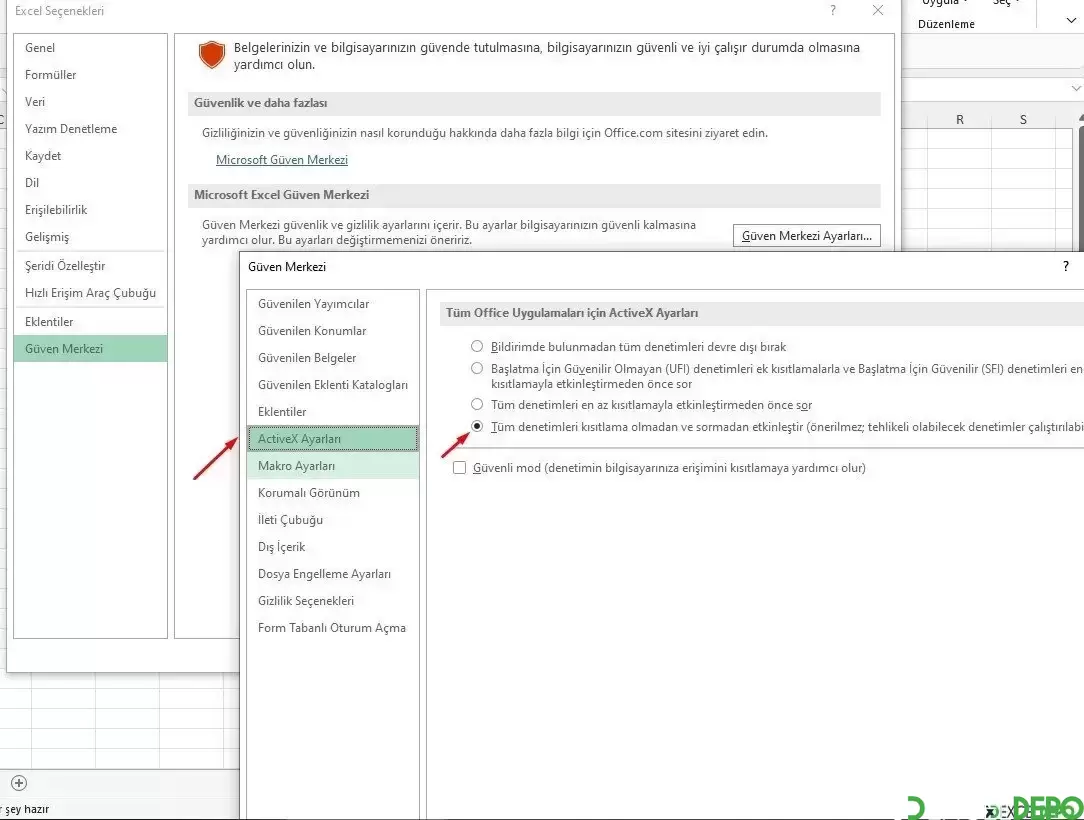Select Formüller in the options list
Image resolution: width=1084 pixels, height=820 pixels.
click(90, 75)
